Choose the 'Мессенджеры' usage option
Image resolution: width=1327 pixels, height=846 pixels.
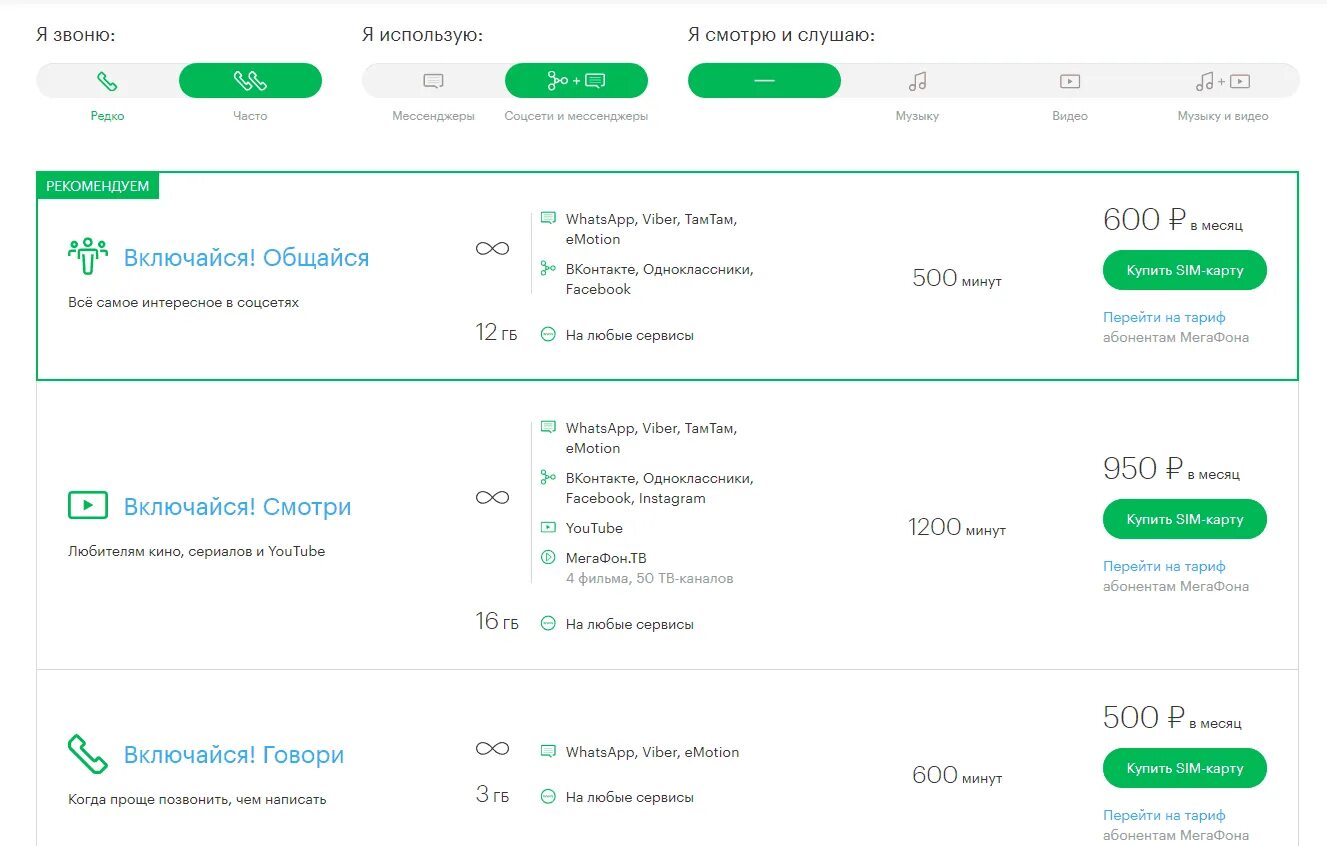433,81
